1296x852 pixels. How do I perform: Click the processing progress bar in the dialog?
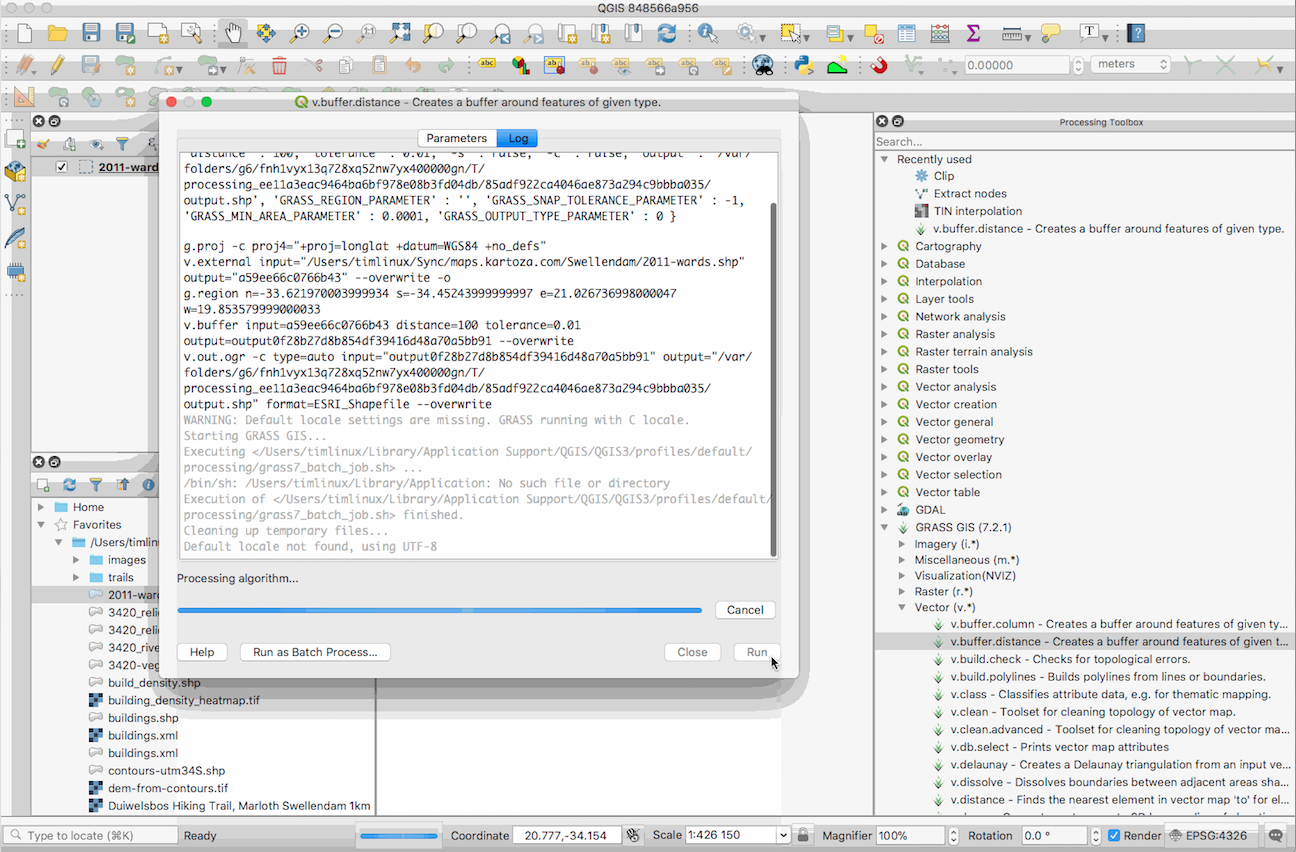pos(440,610)
